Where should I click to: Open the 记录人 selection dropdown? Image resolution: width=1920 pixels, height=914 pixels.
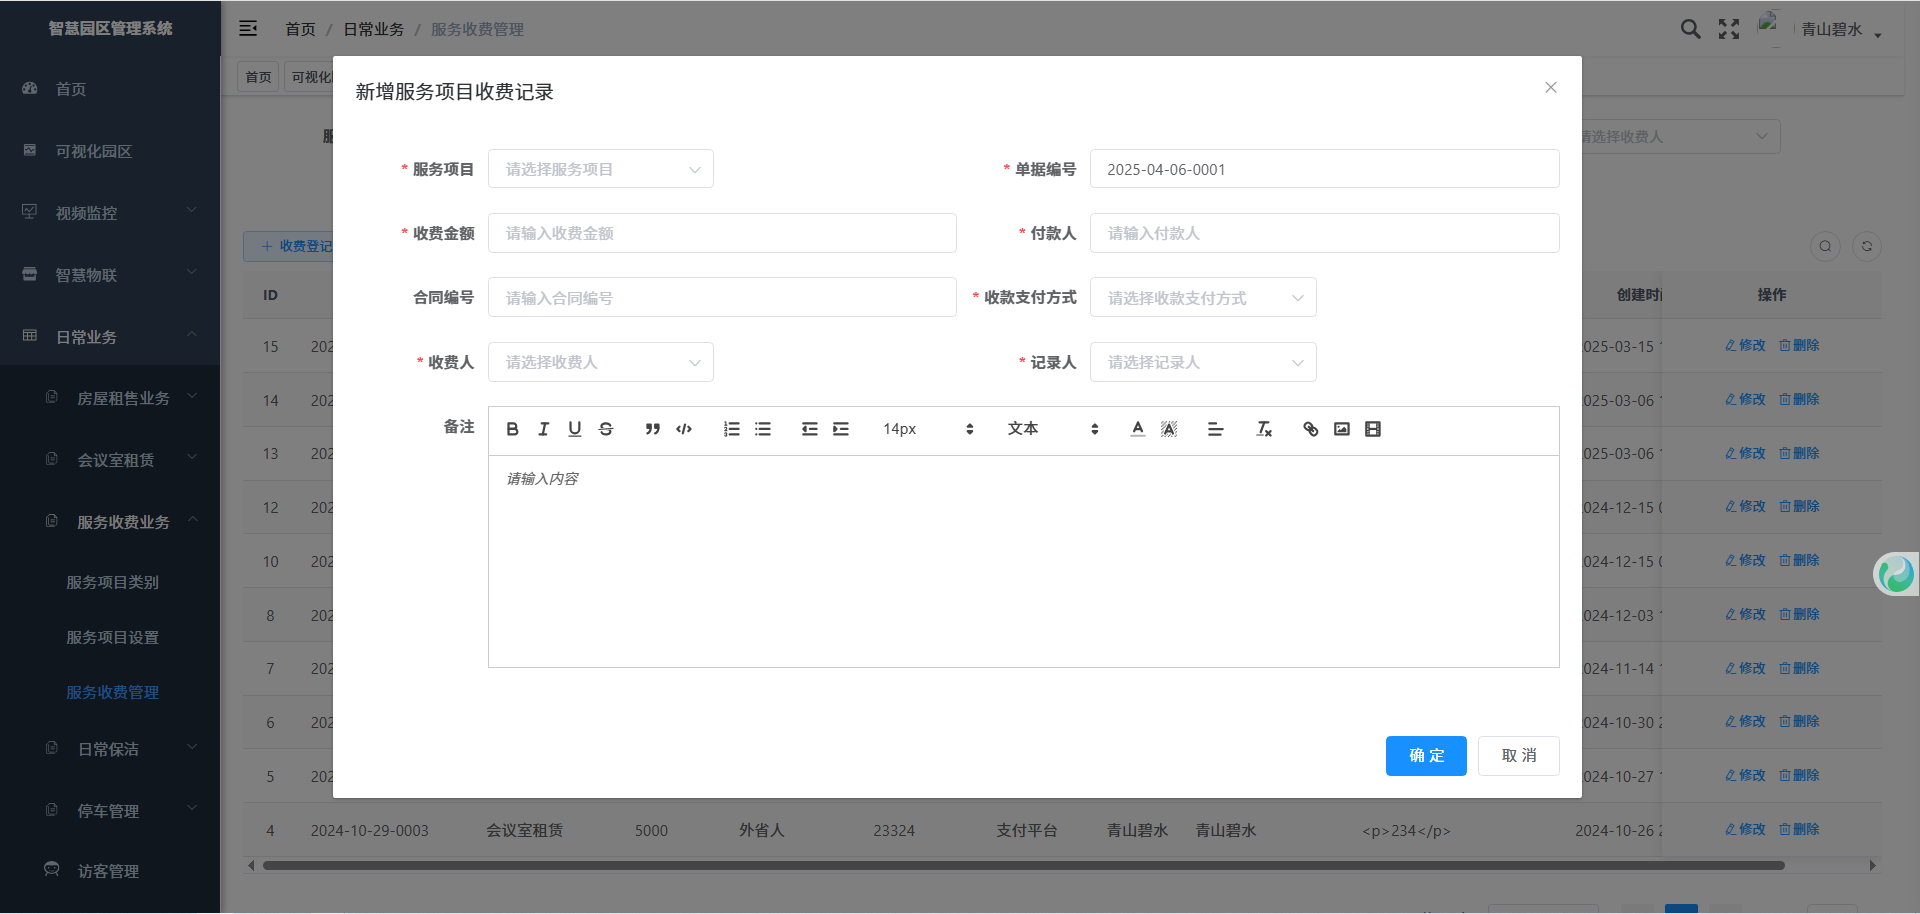(x=1202, y=362)
